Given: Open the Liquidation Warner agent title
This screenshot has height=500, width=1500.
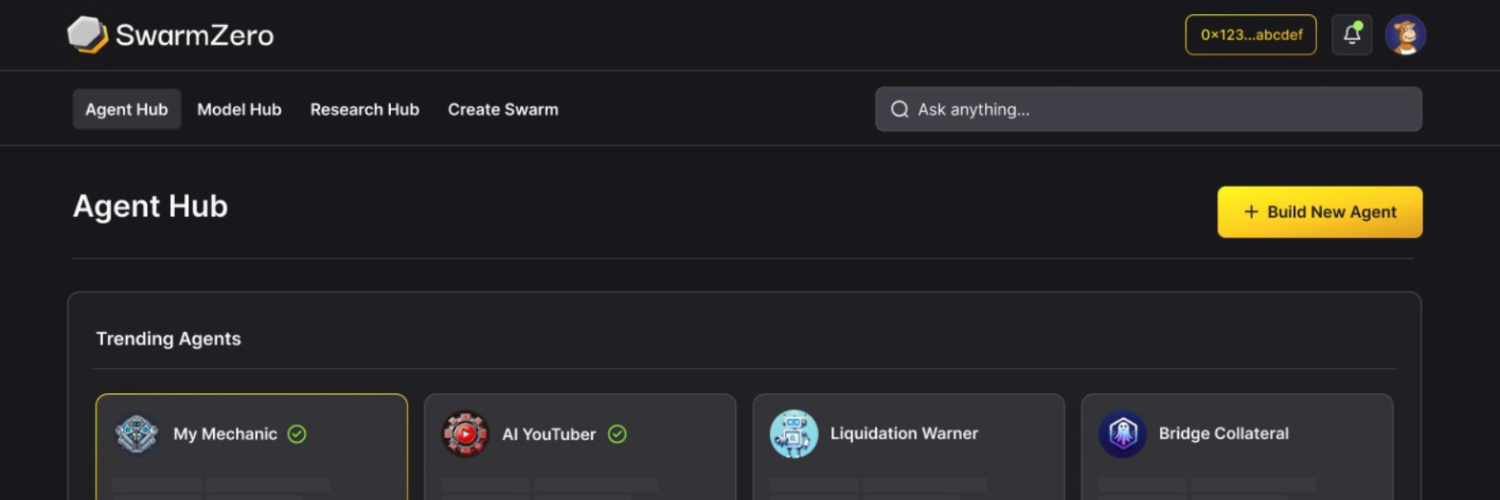Looking at the screenshot, I should 904,433.
